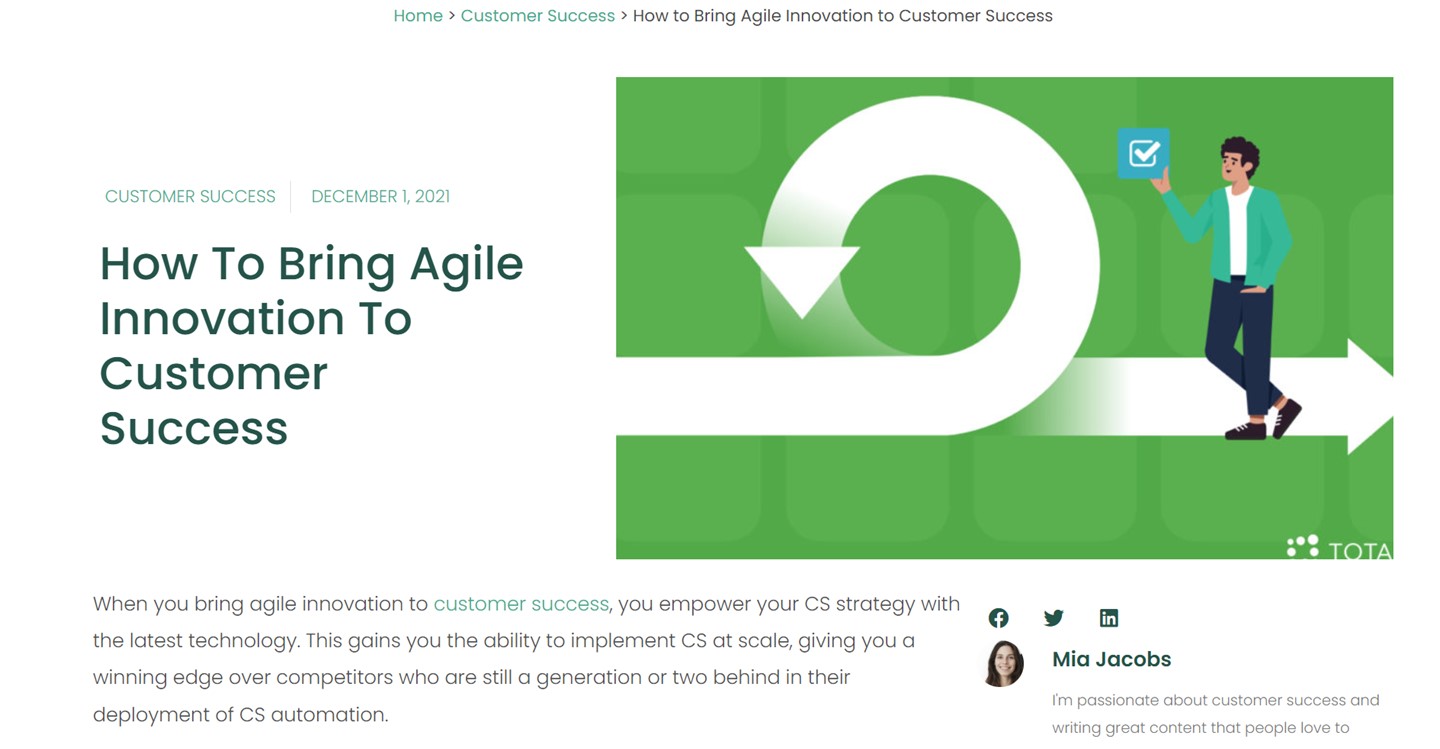Click the current page breadcrumb title

(x=843, y=16)
